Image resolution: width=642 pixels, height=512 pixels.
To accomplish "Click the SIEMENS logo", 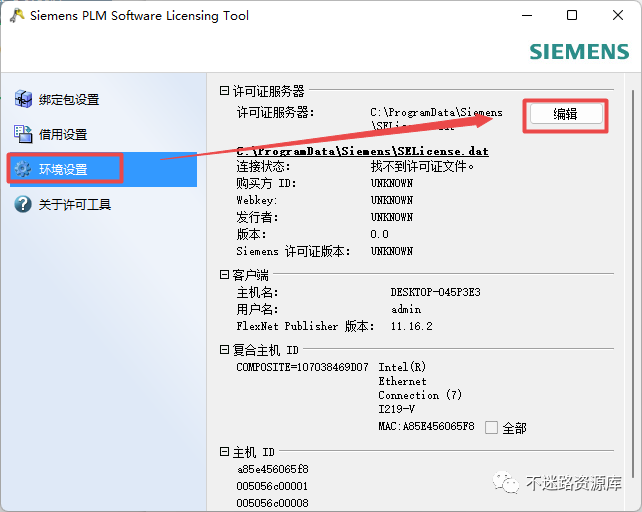I will pos(579,52).
